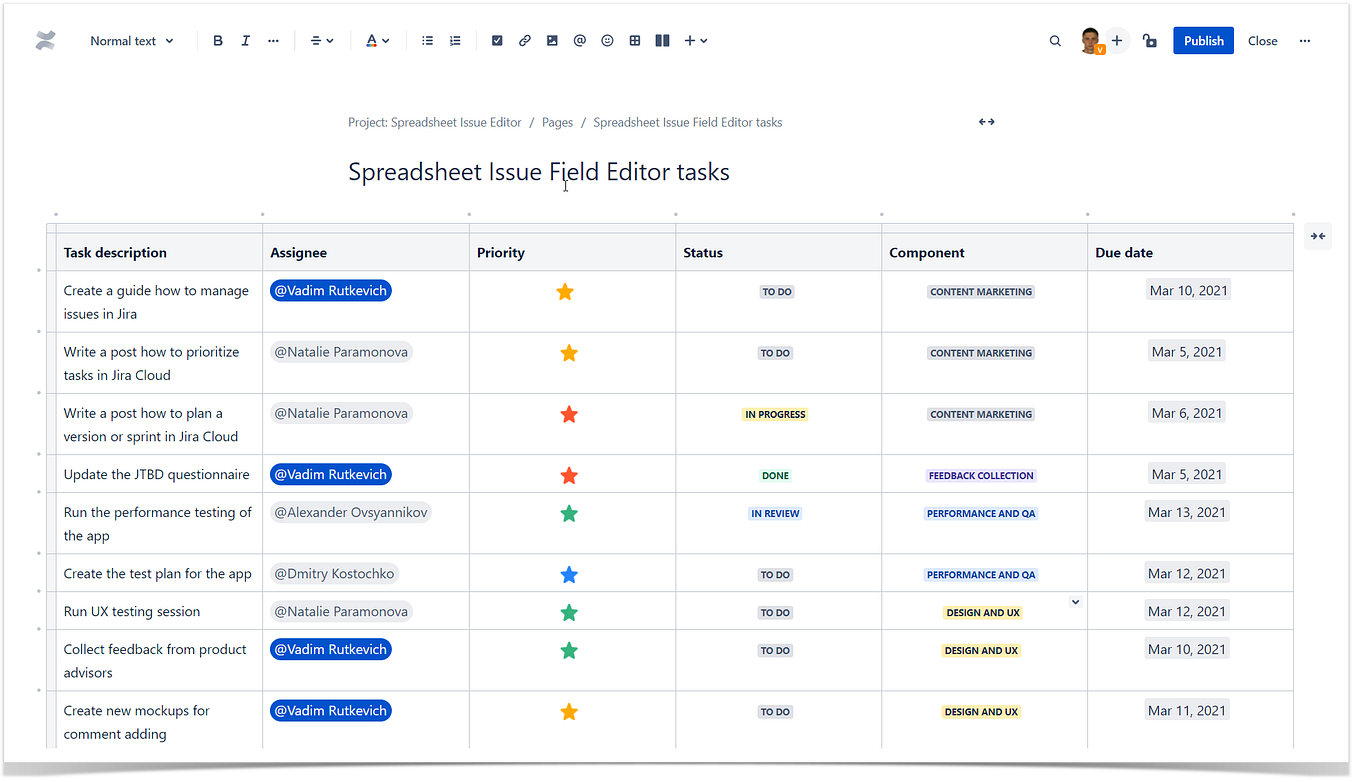Click the unlock restrictions icon near Publish
This screenshot has width=1358, height=782.
1149,40
